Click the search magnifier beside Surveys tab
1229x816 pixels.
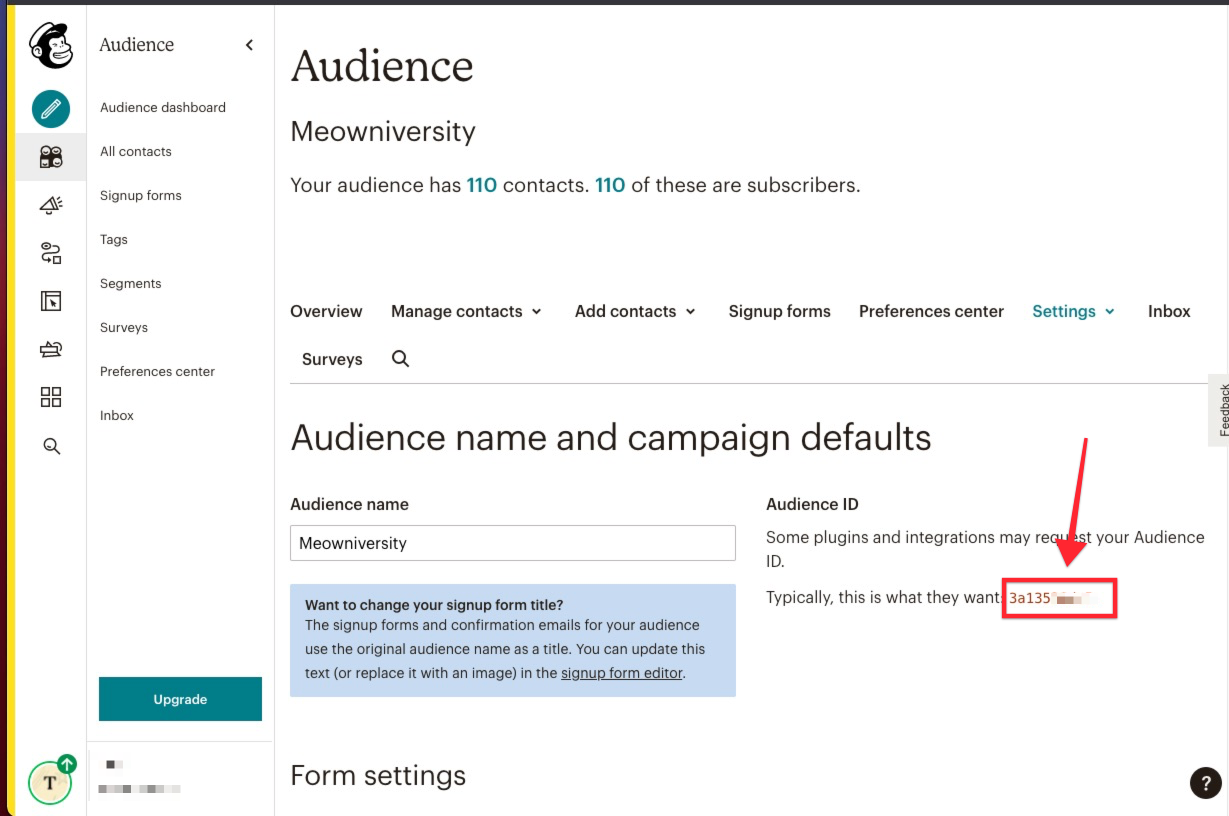coord(401,359)
